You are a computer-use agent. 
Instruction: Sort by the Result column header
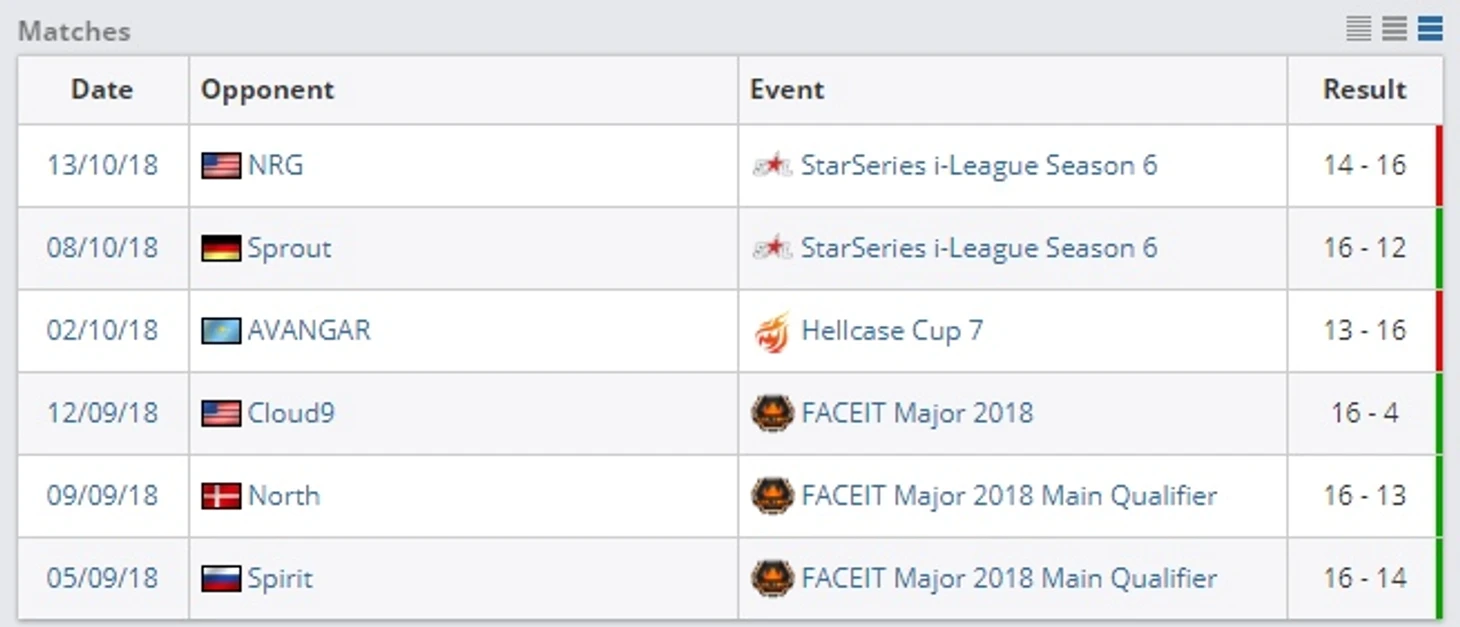click(x=1364, y=90)
